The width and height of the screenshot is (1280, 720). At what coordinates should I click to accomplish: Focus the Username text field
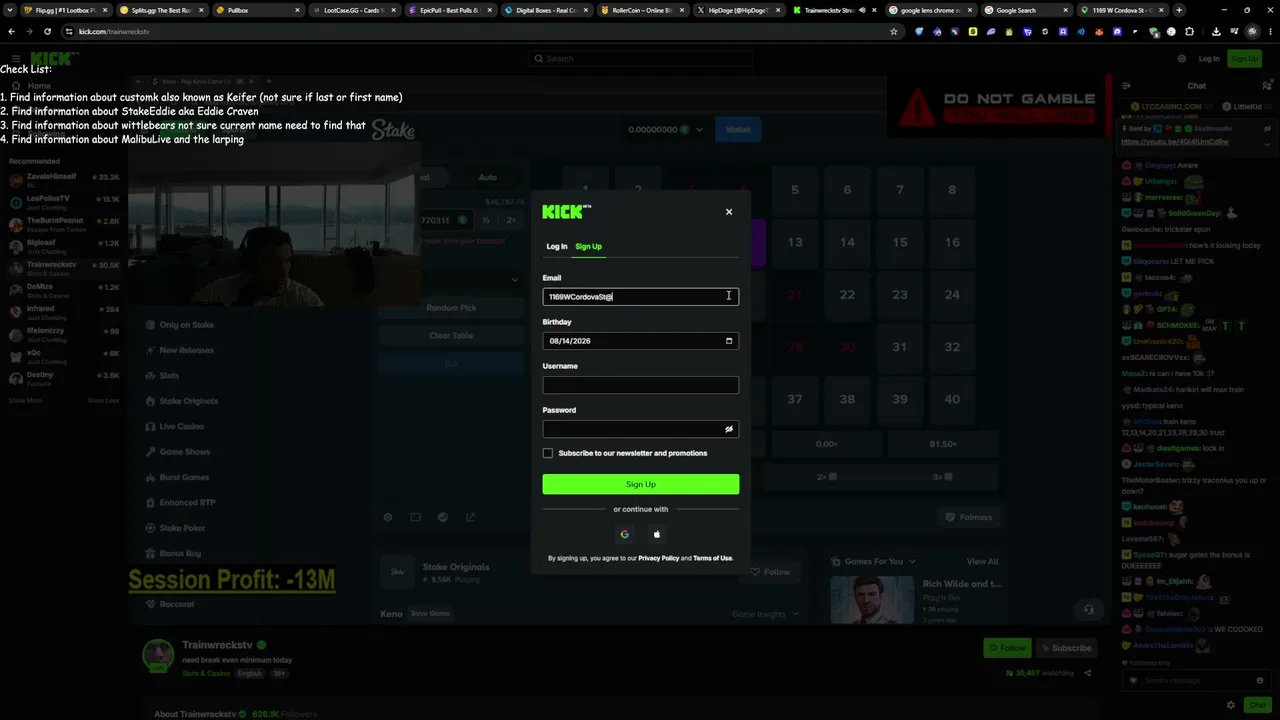[x=640, y=385]
